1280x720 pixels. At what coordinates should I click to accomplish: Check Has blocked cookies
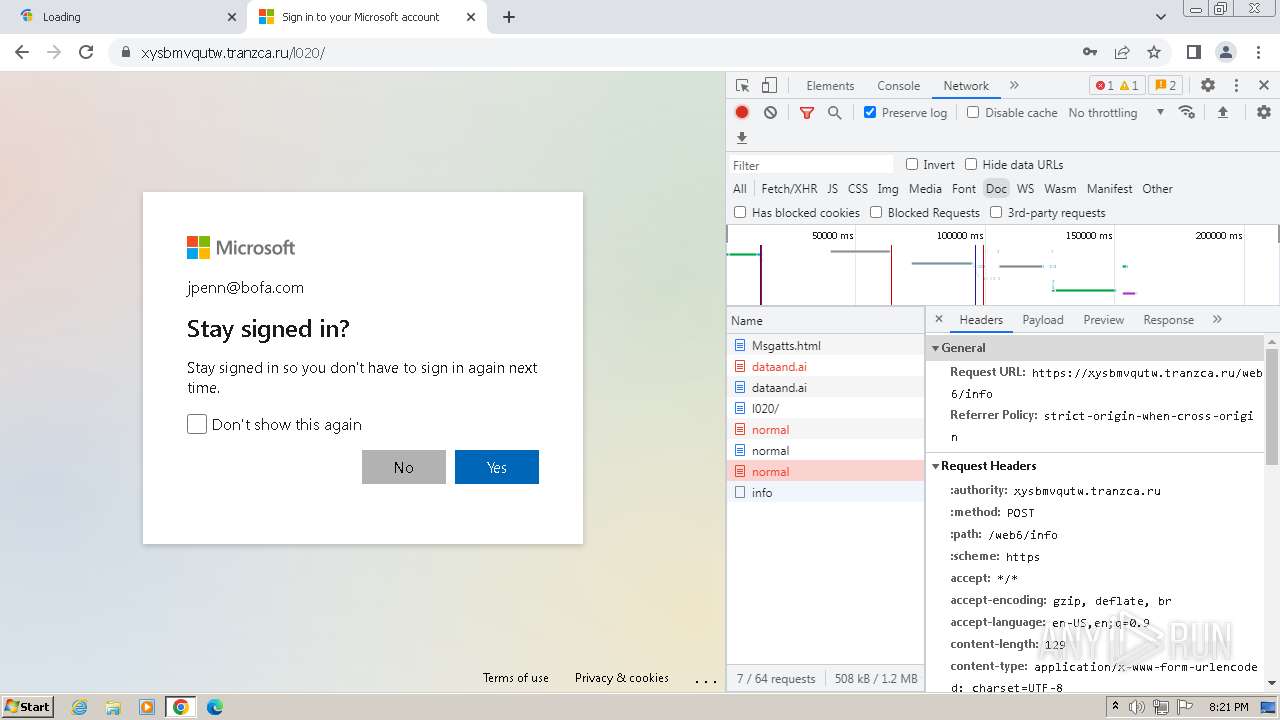click(740, 212)
